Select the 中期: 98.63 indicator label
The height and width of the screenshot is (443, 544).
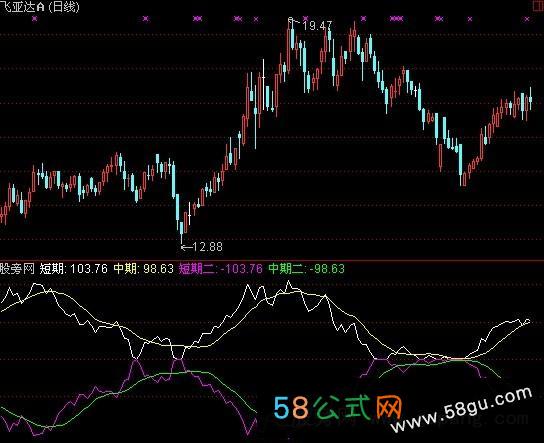[x=144, y=269]
